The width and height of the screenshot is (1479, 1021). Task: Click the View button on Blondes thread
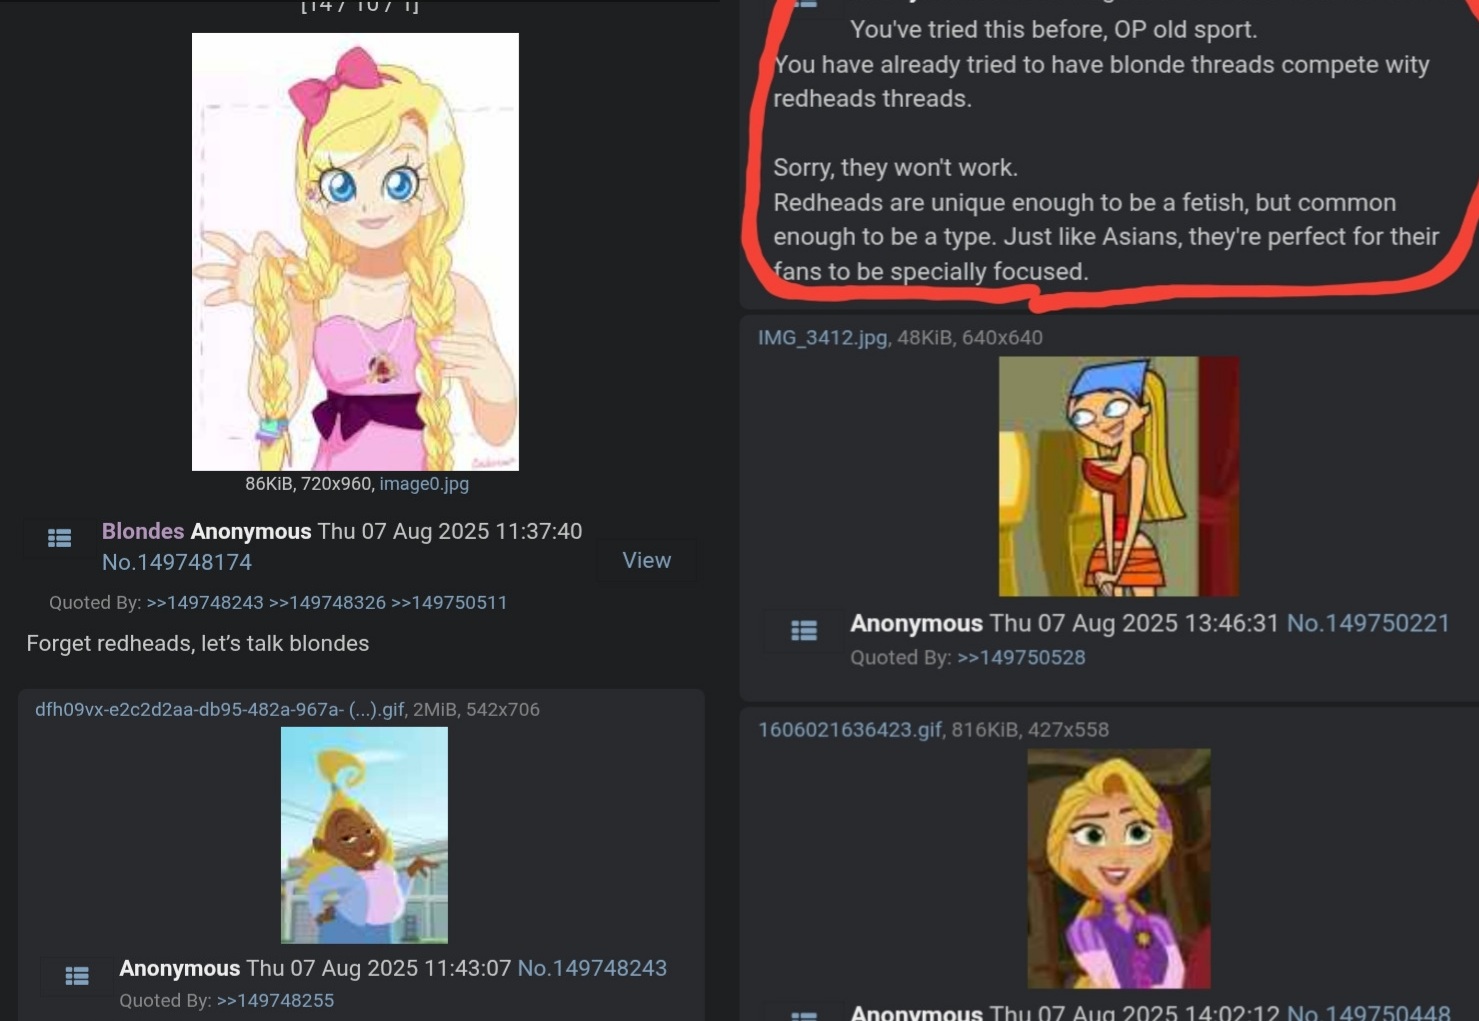point(646,560)
